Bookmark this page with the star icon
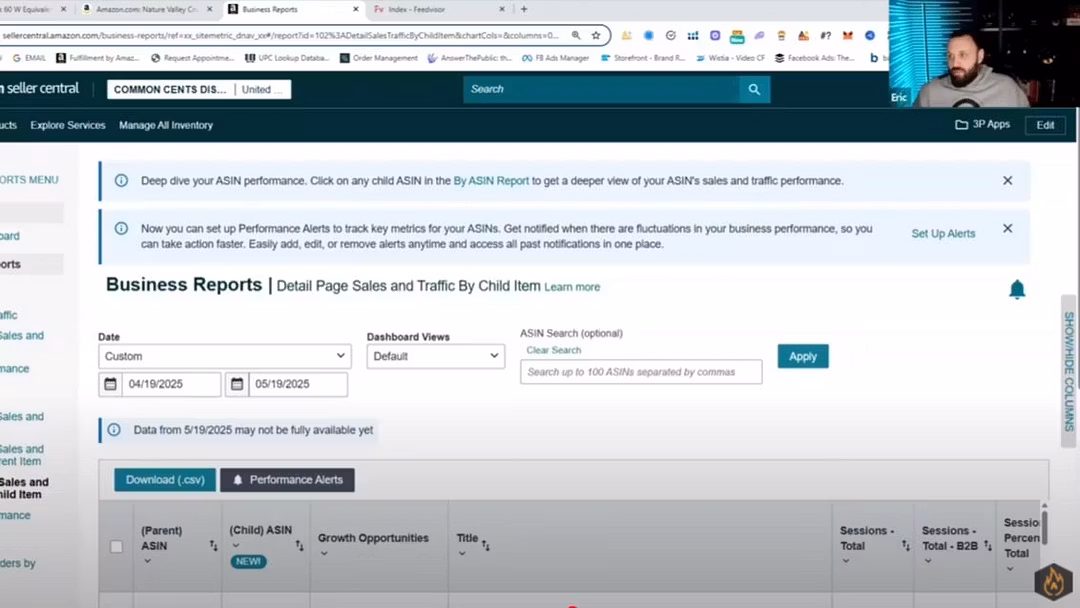 point(596,35)
